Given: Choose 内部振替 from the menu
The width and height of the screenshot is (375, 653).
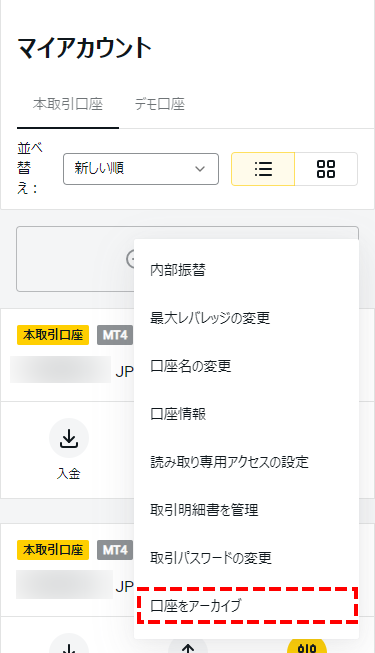Looking at the screenshot, I should (x=246, y=270).
